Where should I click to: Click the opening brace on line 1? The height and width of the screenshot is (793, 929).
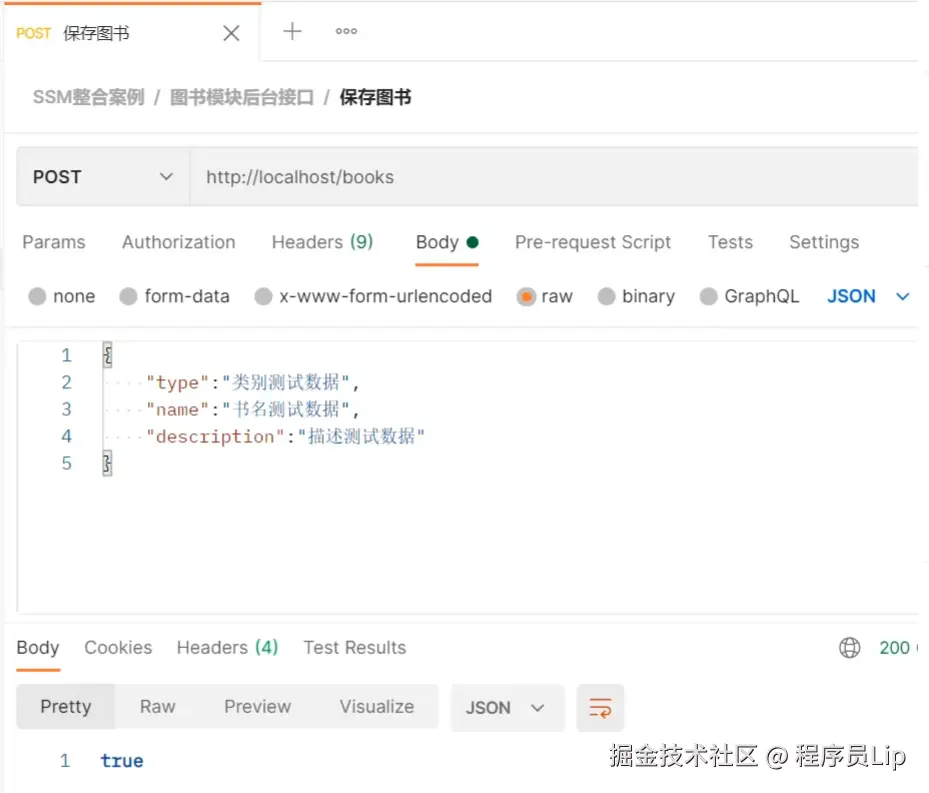107,355
